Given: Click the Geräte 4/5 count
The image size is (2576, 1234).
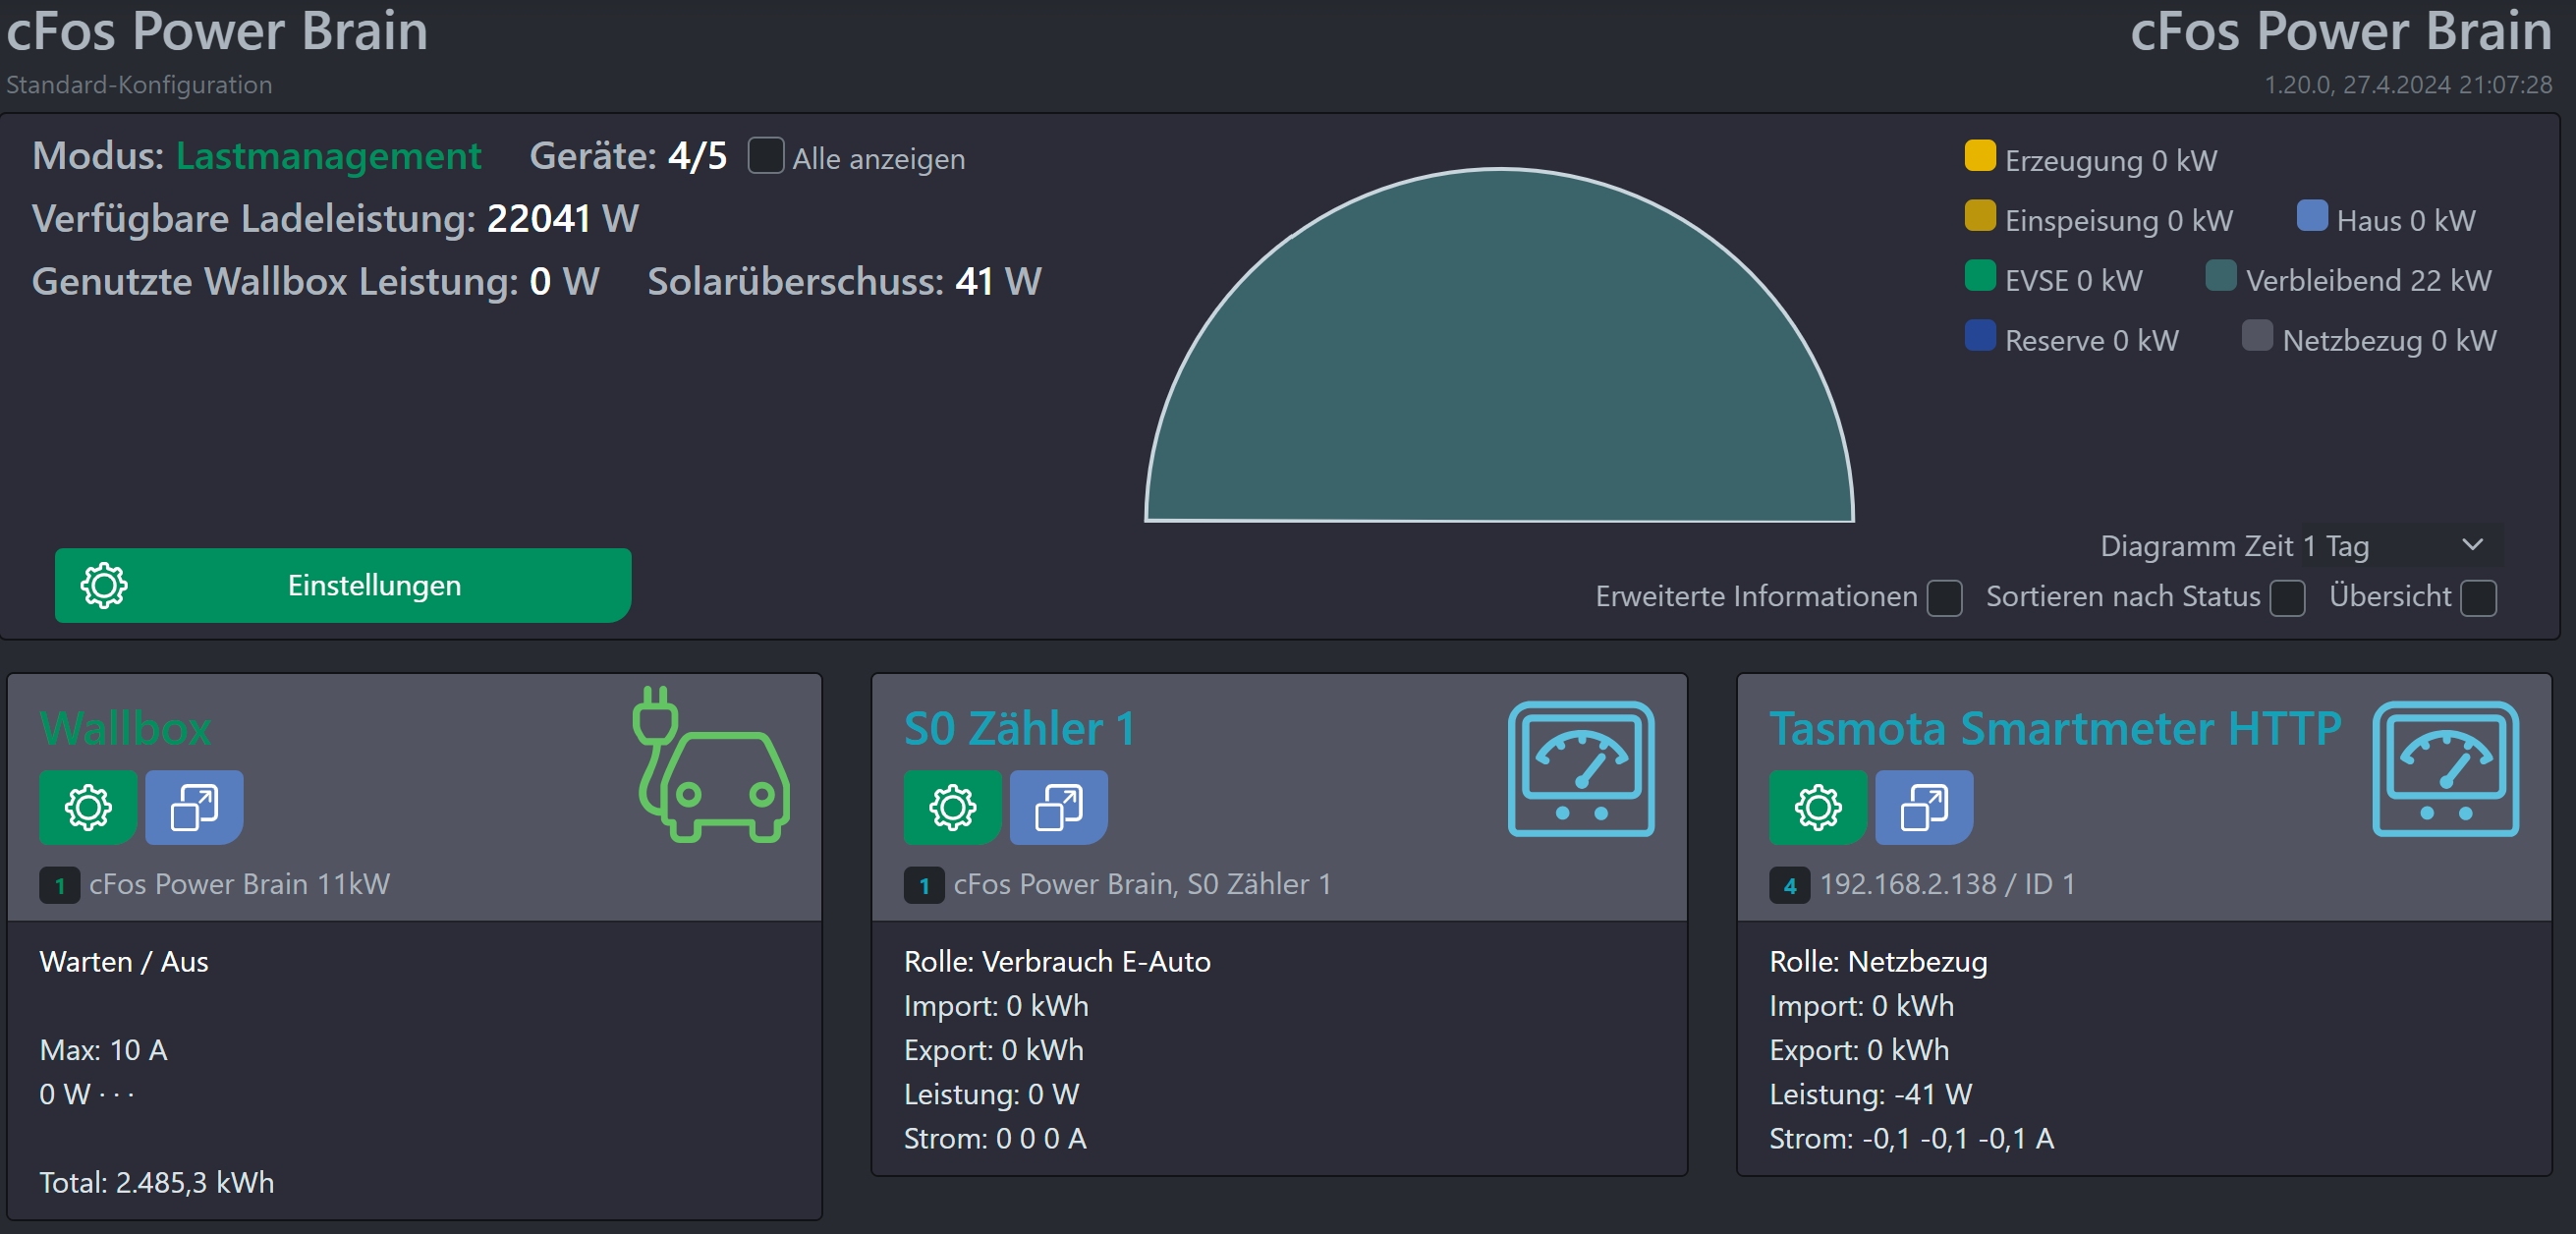Looking at the screenshot, I should tap(697, 156).
